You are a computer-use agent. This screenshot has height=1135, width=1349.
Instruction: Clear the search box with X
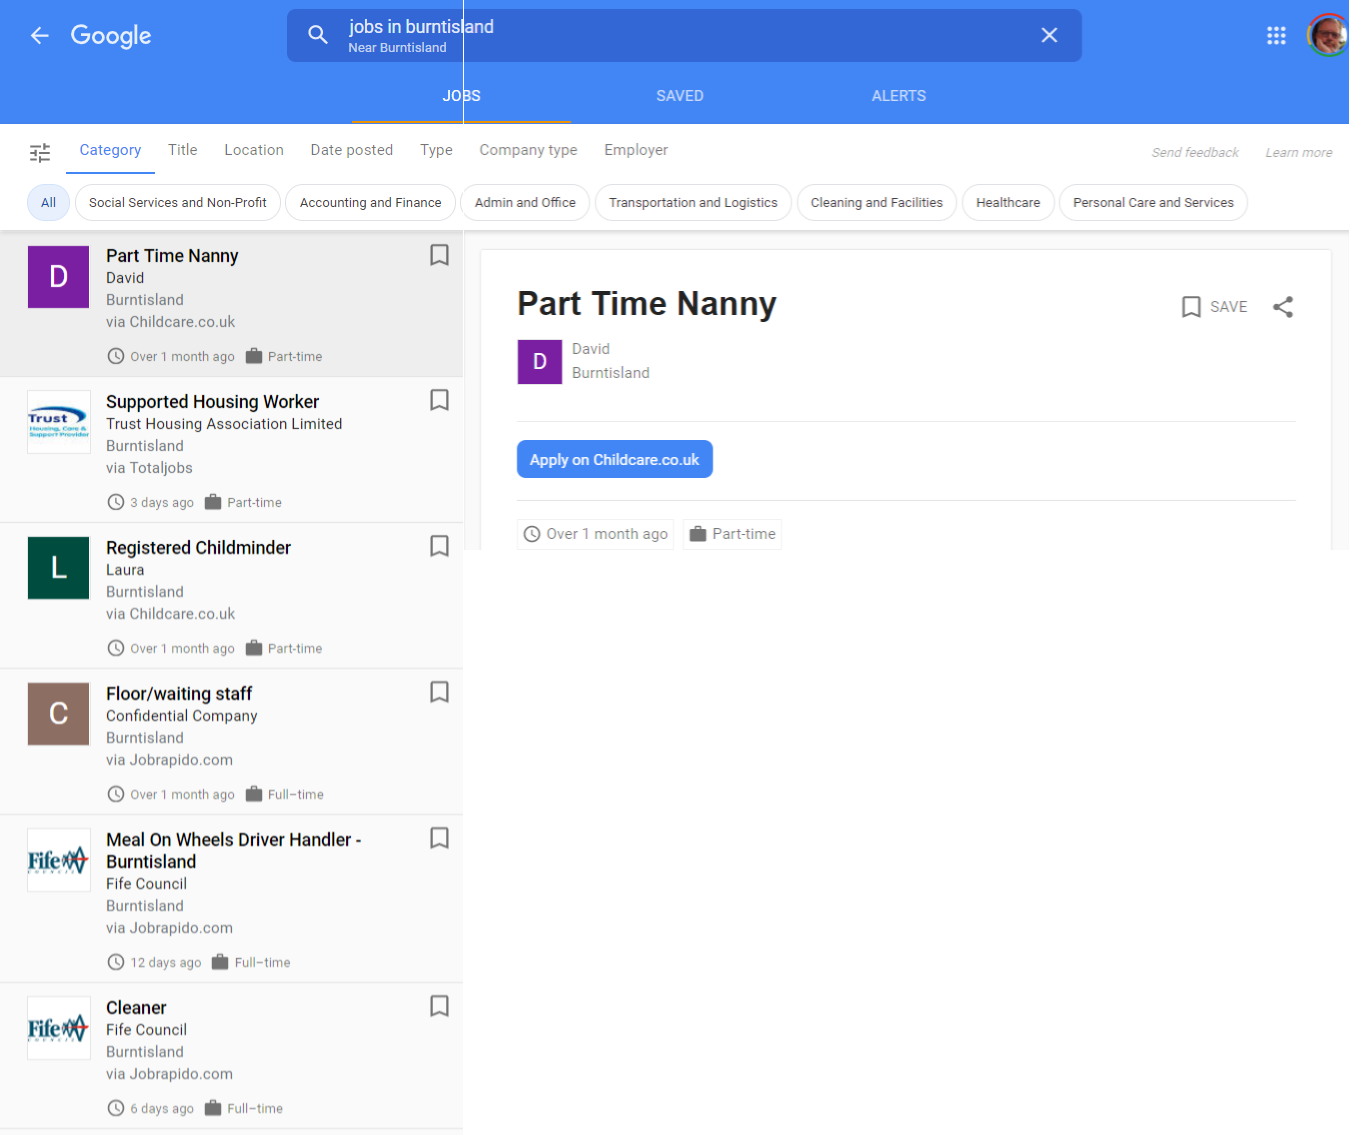click(x=1049, y=35)
